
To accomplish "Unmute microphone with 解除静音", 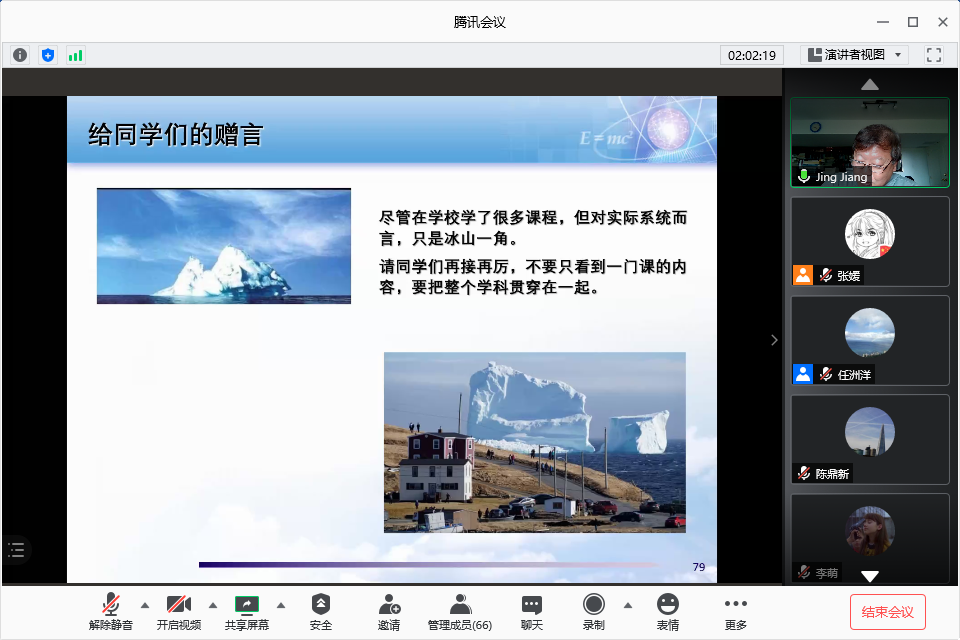I will [x=110, y=611].
